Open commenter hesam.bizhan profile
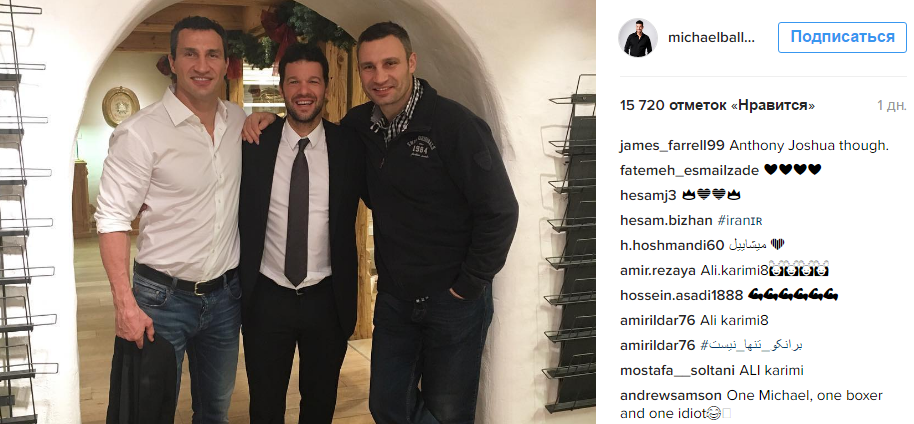 pyautogui.click(x=666, y=220)
